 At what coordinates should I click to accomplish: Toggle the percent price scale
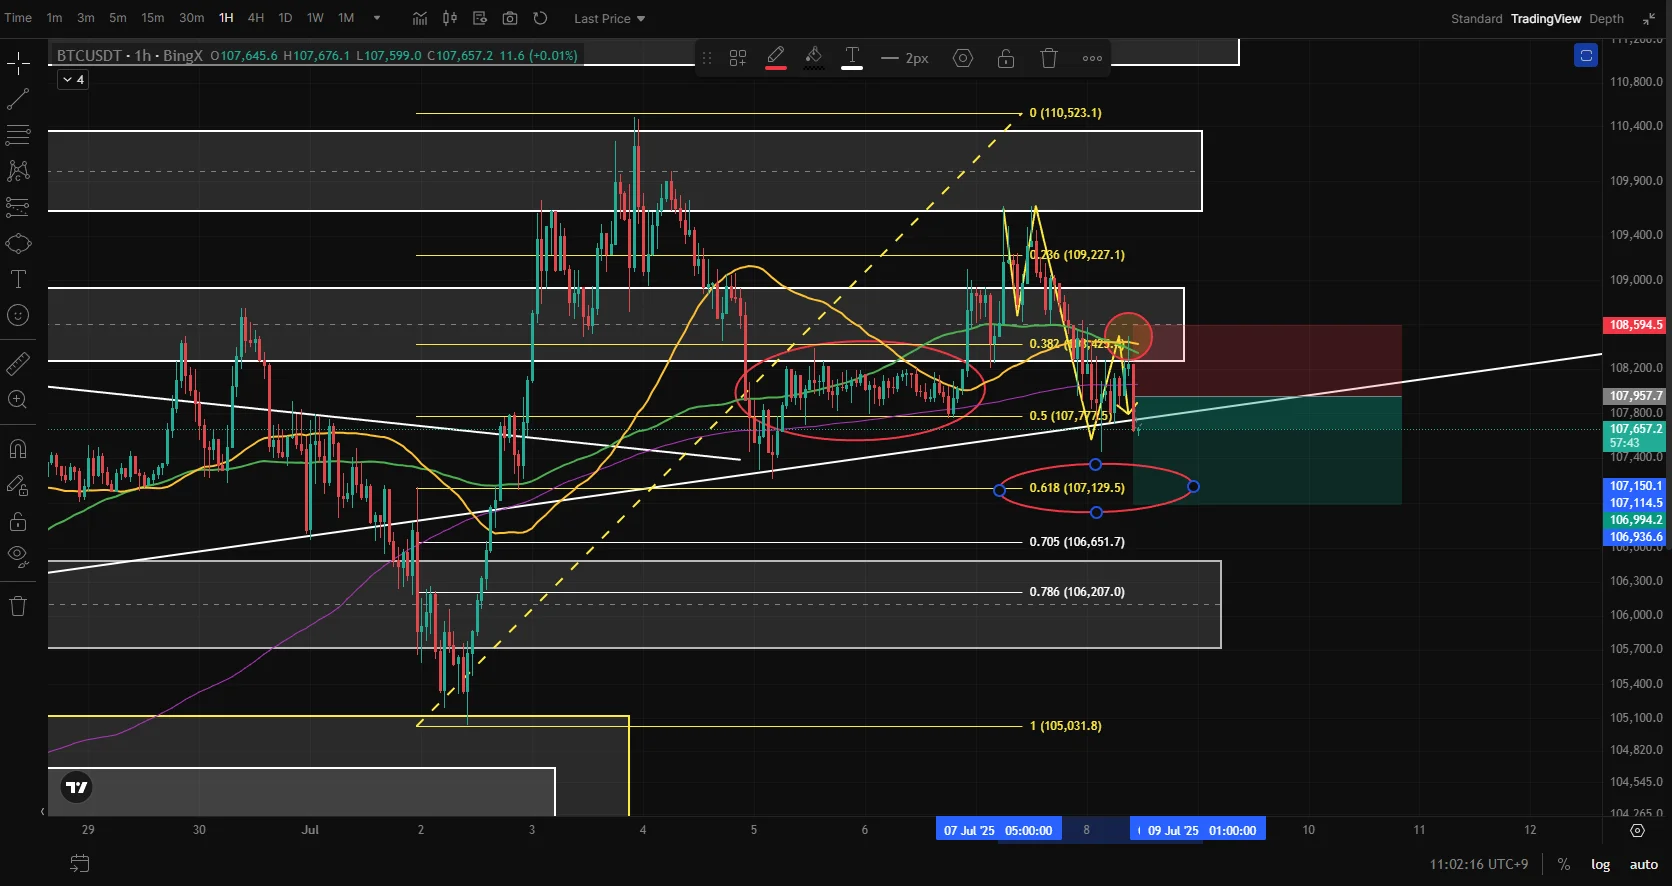[1564, 864]
